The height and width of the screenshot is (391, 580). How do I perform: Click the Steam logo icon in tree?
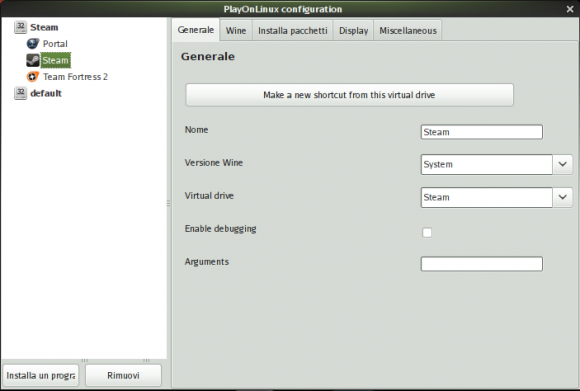[x=33, y=60]
